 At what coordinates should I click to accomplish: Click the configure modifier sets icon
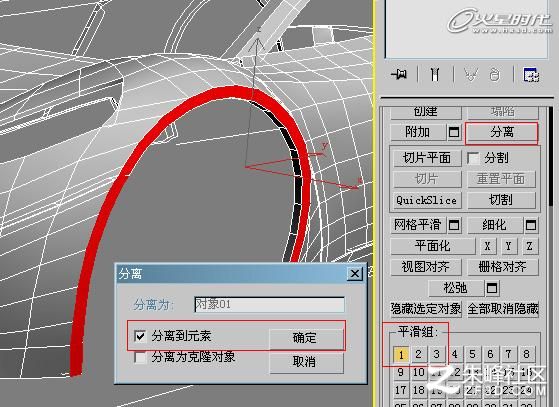(531, 74)
